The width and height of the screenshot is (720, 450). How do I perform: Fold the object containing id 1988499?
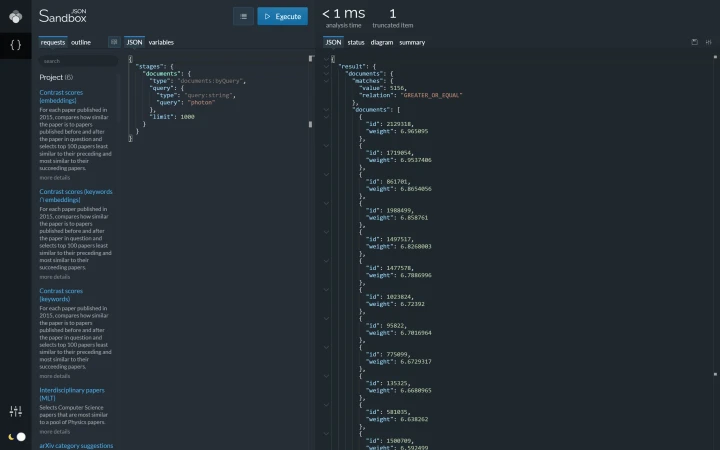click(326, 203)
